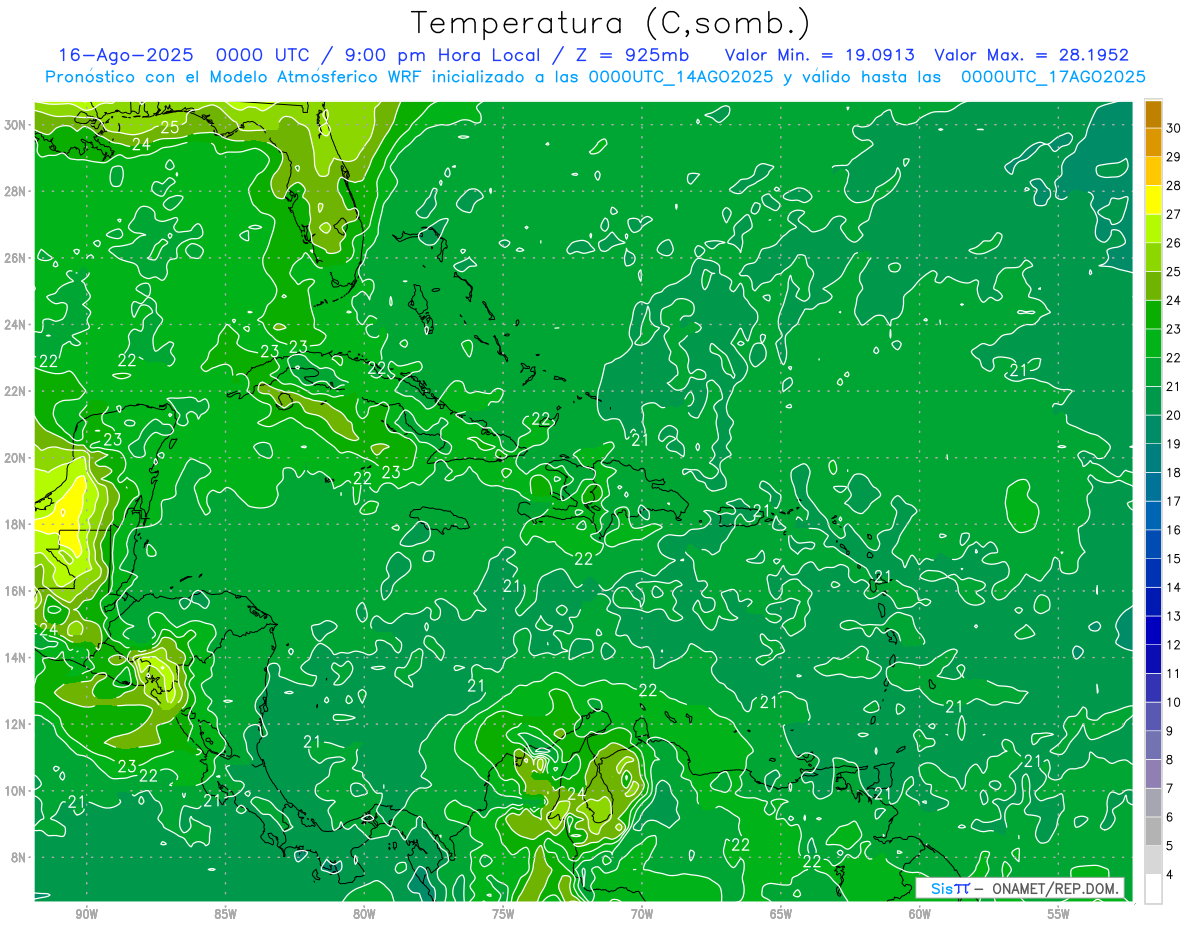The width and height of the screenshot is (1200, 927).
Task: Click the '14N' latitude label
Action: (17, 657)
